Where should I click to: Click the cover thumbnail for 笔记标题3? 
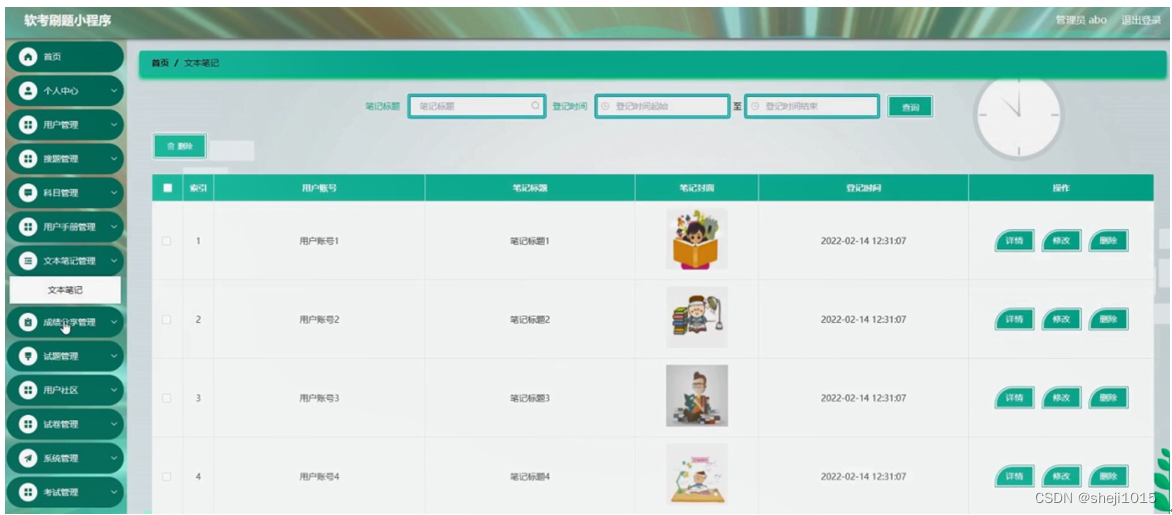point(697,395)
